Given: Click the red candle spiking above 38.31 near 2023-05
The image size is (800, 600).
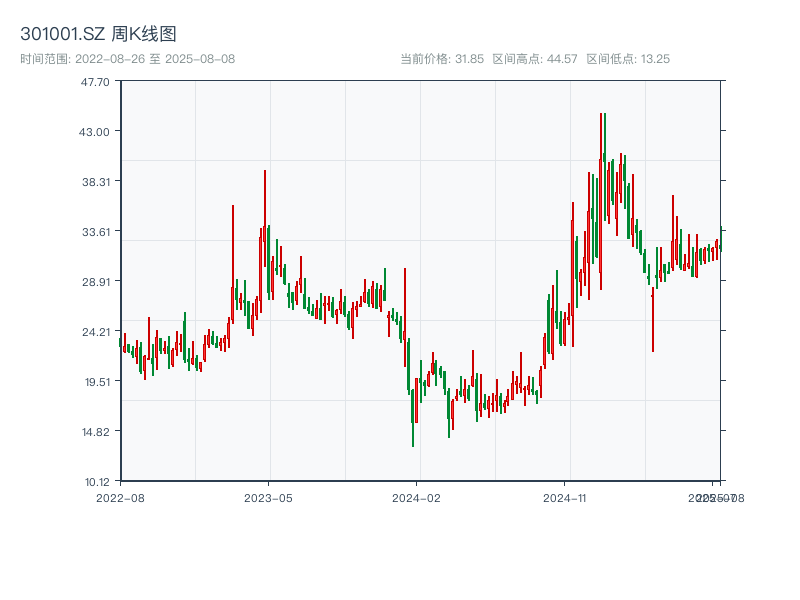Looking at the screenshot, I should pos(265,218).
